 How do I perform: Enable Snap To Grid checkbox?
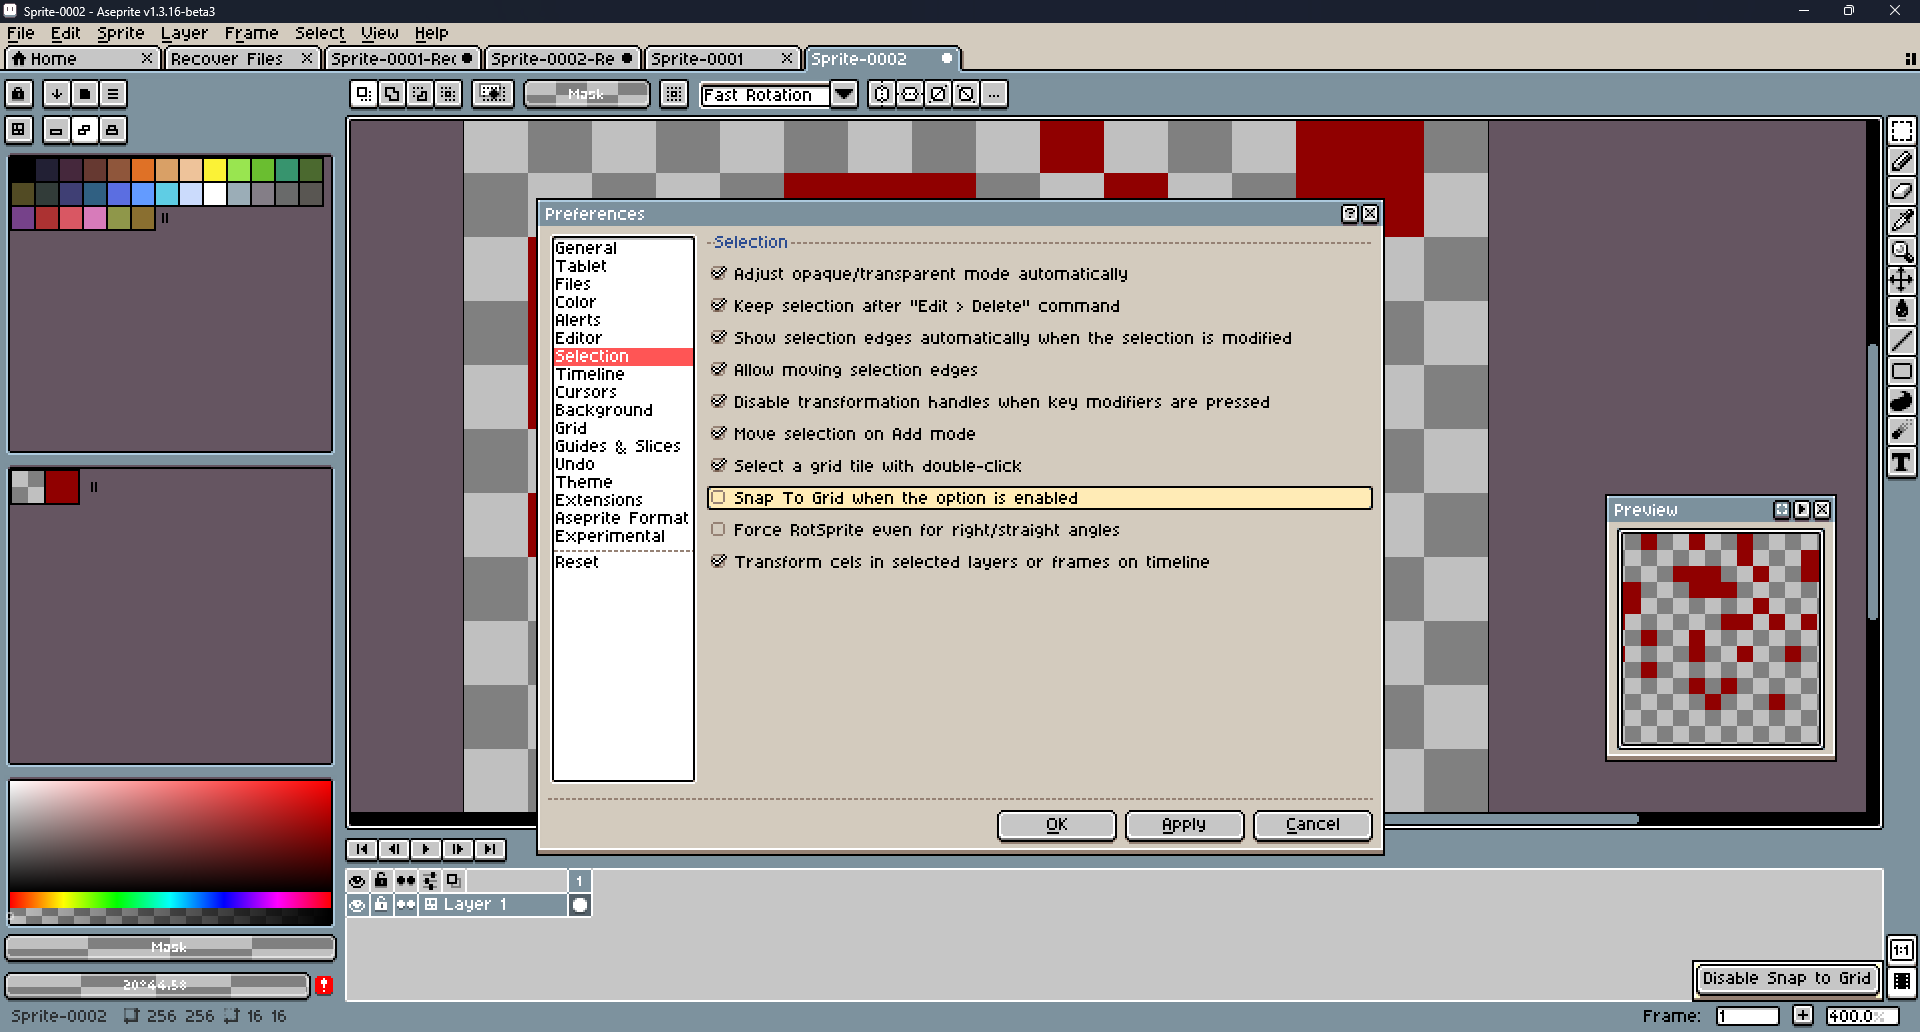click(x=718, y=498)
